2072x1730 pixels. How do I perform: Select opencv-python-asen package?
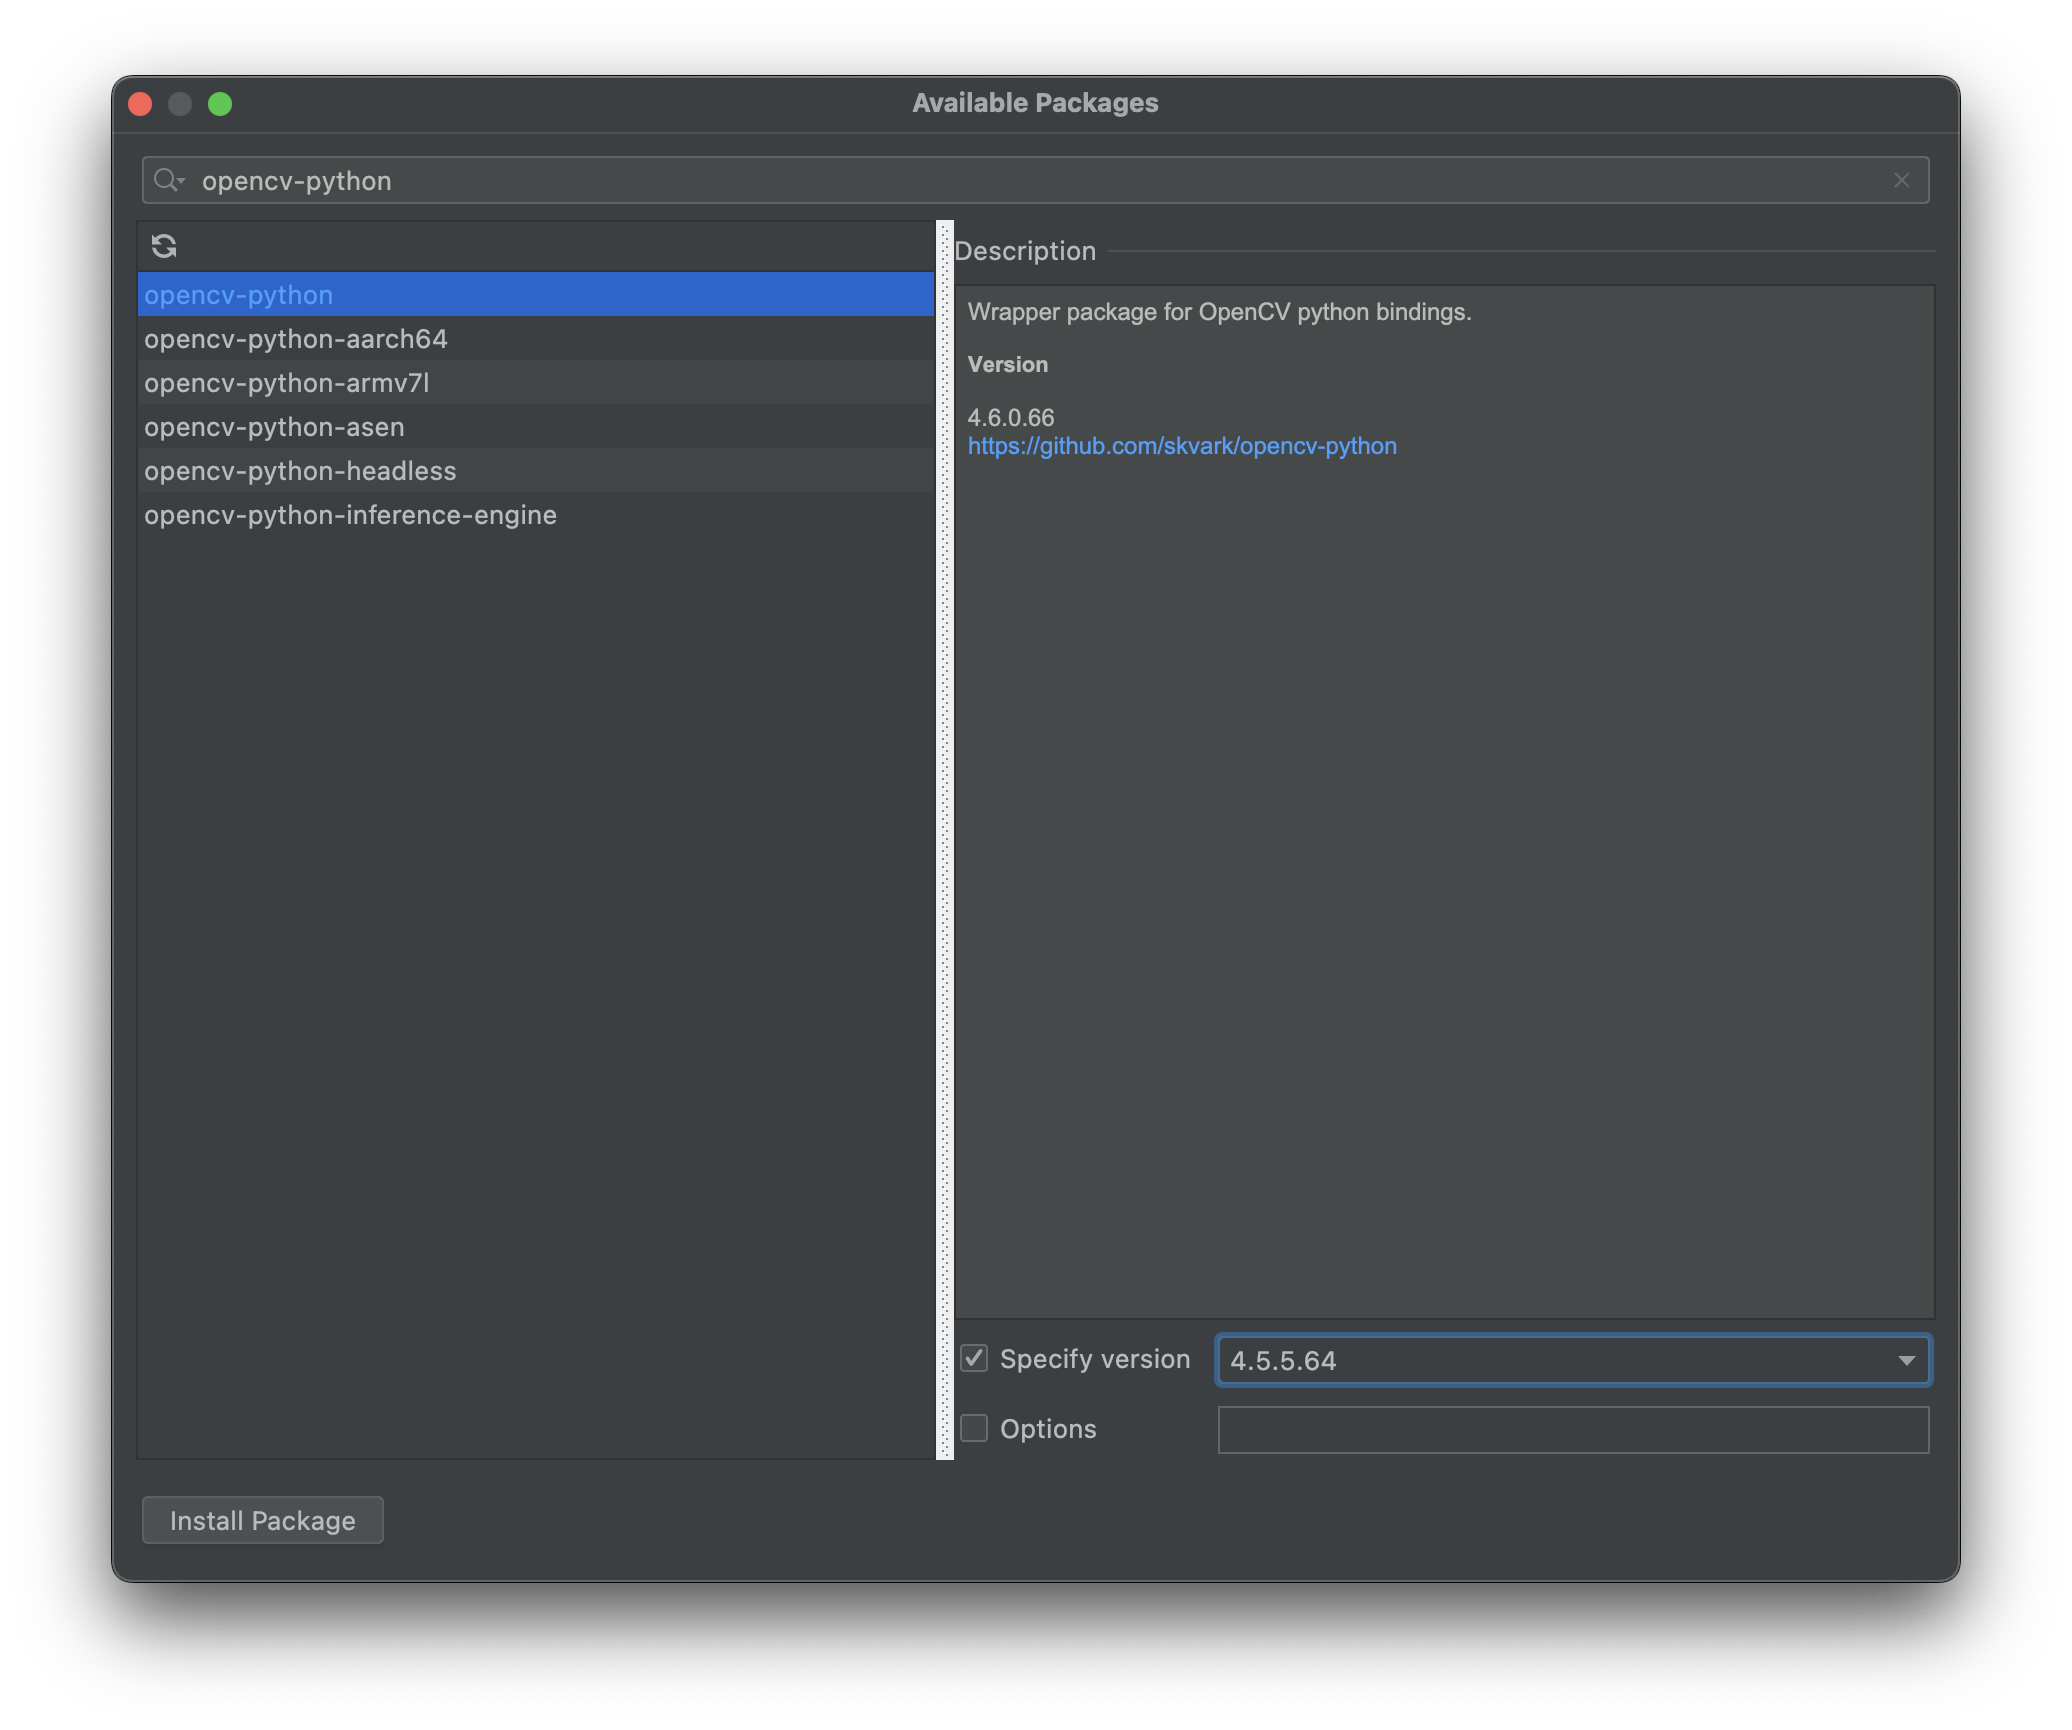pyautogui.click(x=274, y=427)
